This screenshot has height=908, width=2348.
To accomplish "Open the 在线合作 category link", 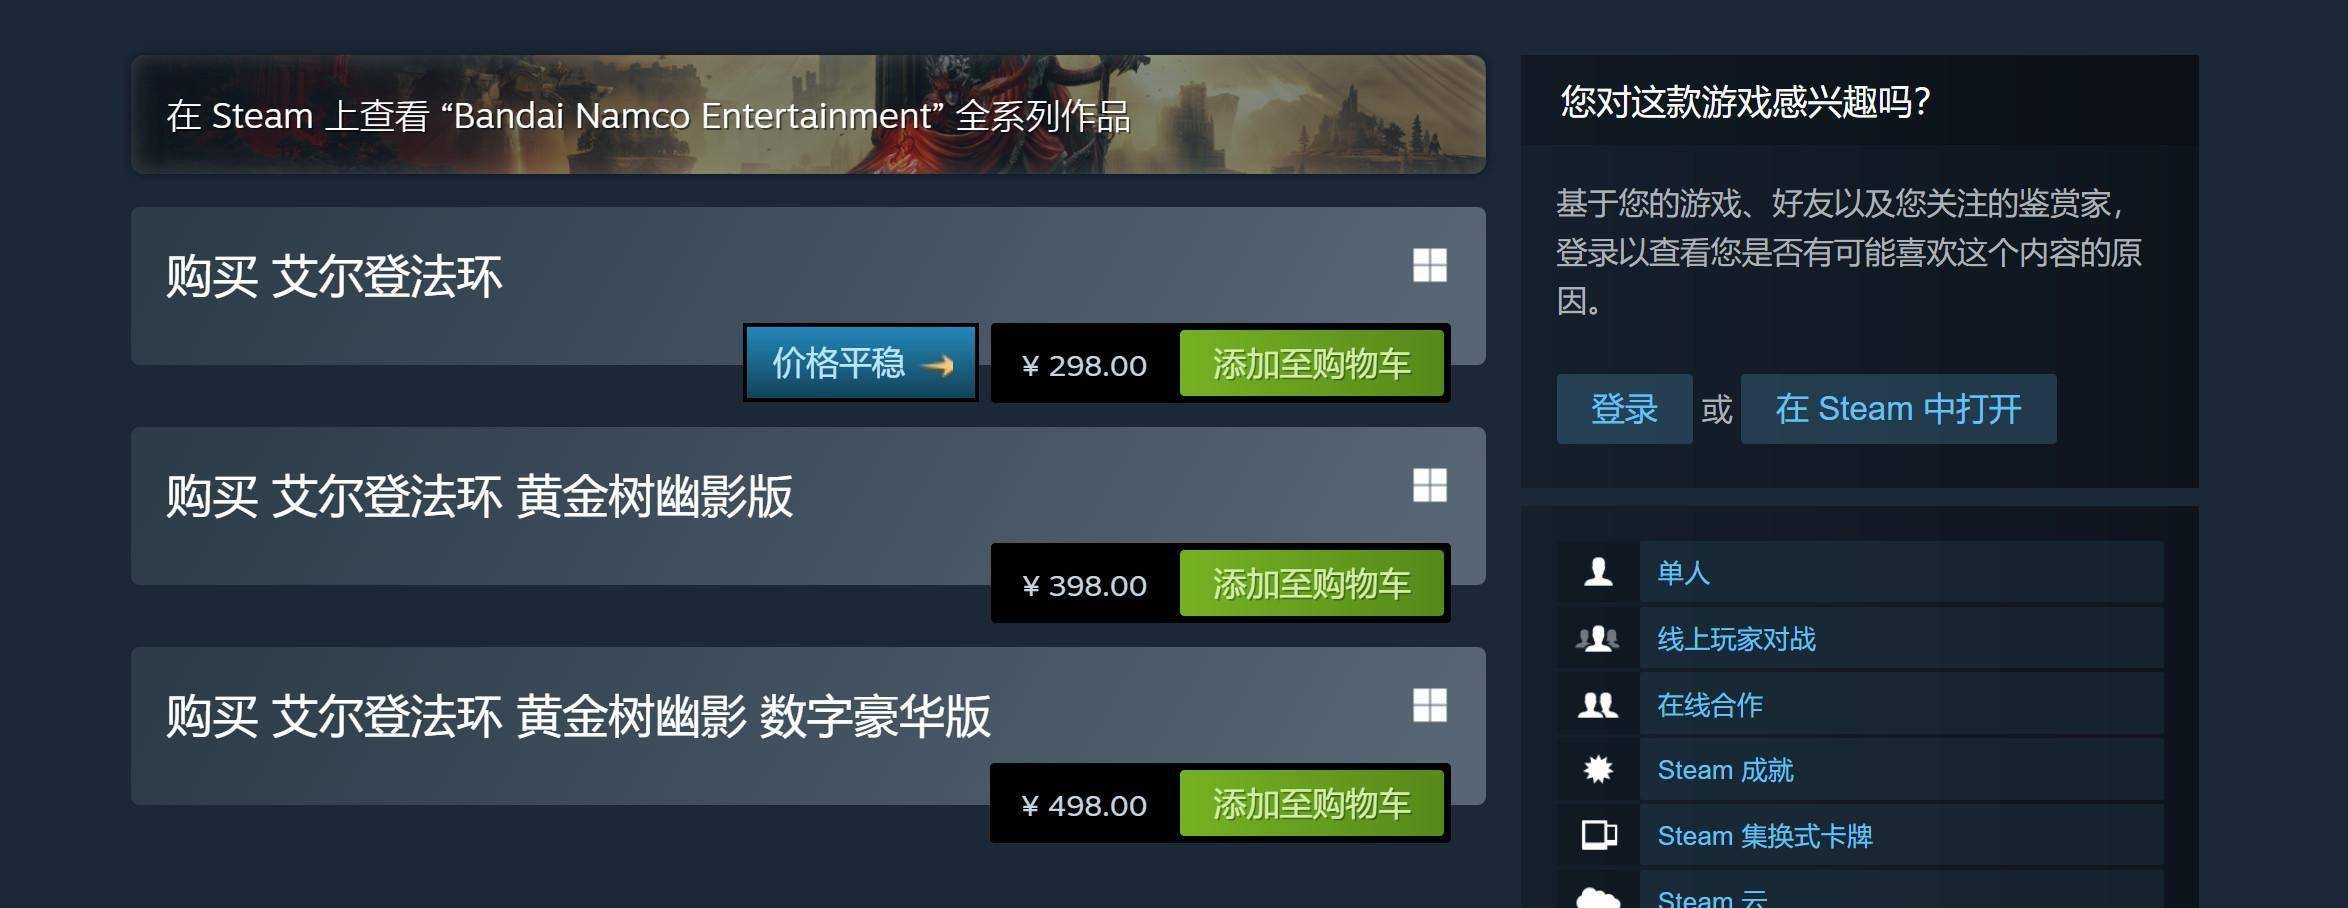I will point(1710,704).
